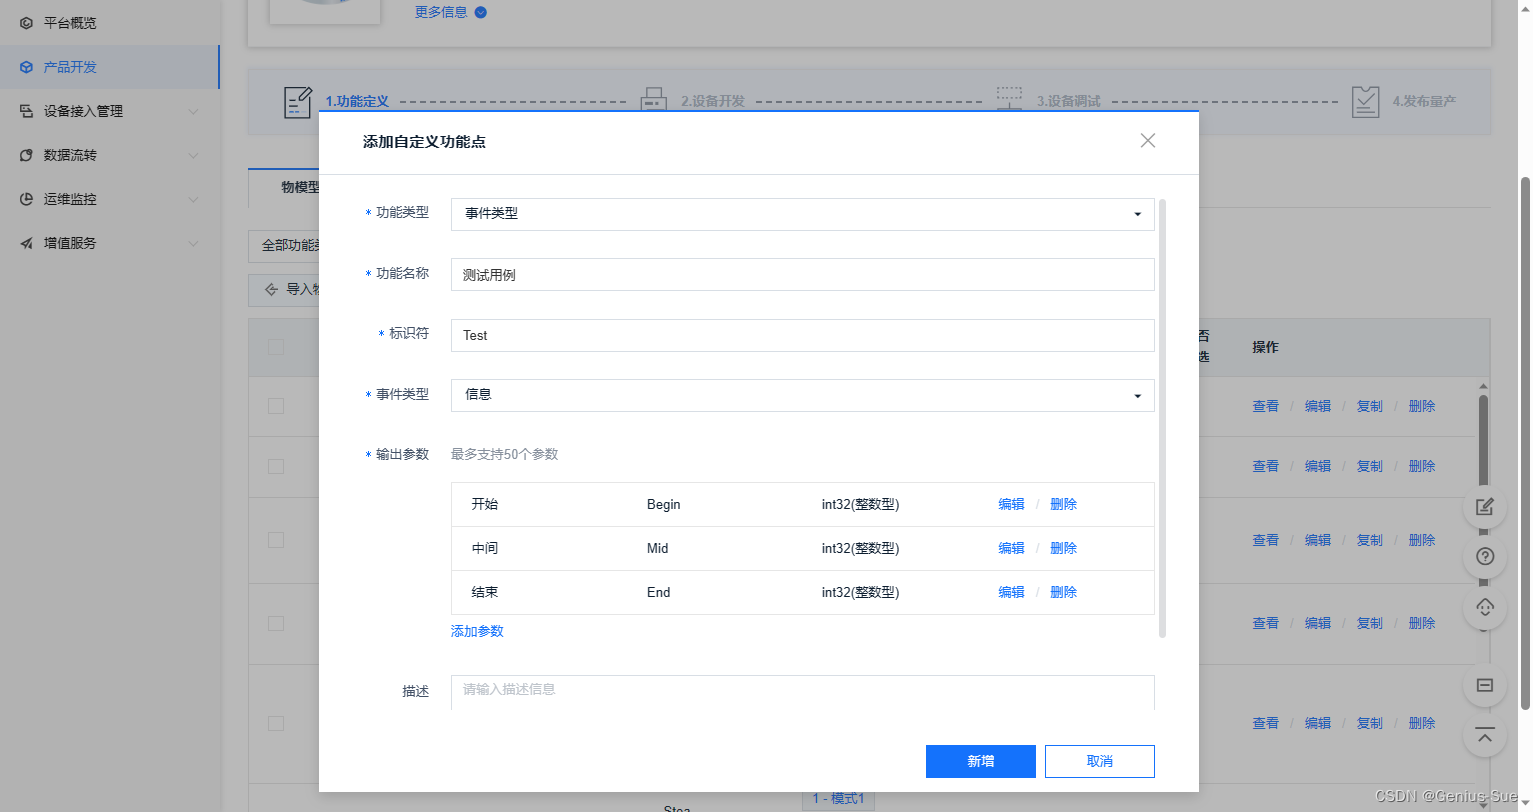Viewport: 1533px width, 812px height.
Task: Click the page's vertical scrollbar
Action: (x=1526, y=443)
